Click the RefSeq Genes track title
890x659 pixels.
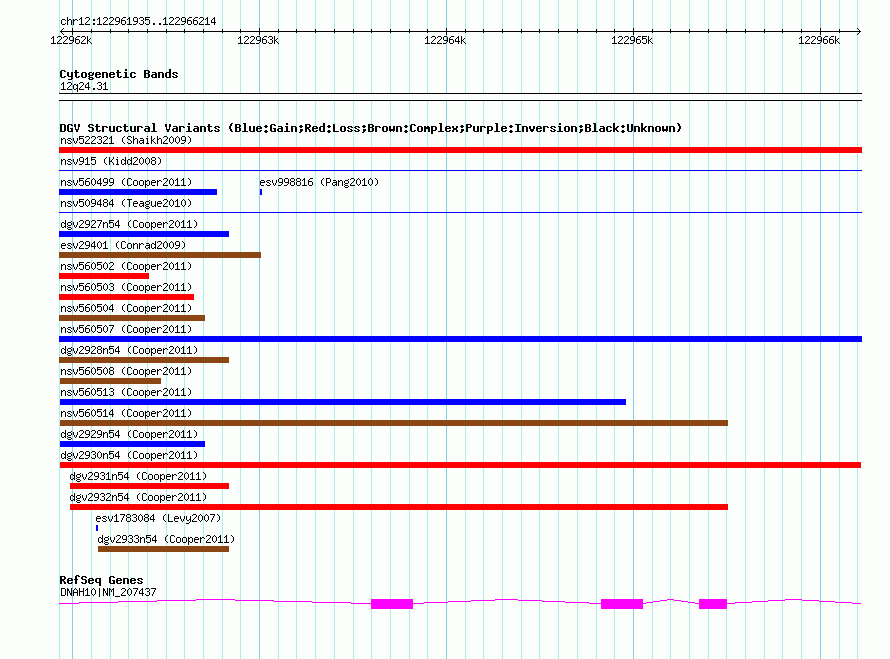pos(101,580)
